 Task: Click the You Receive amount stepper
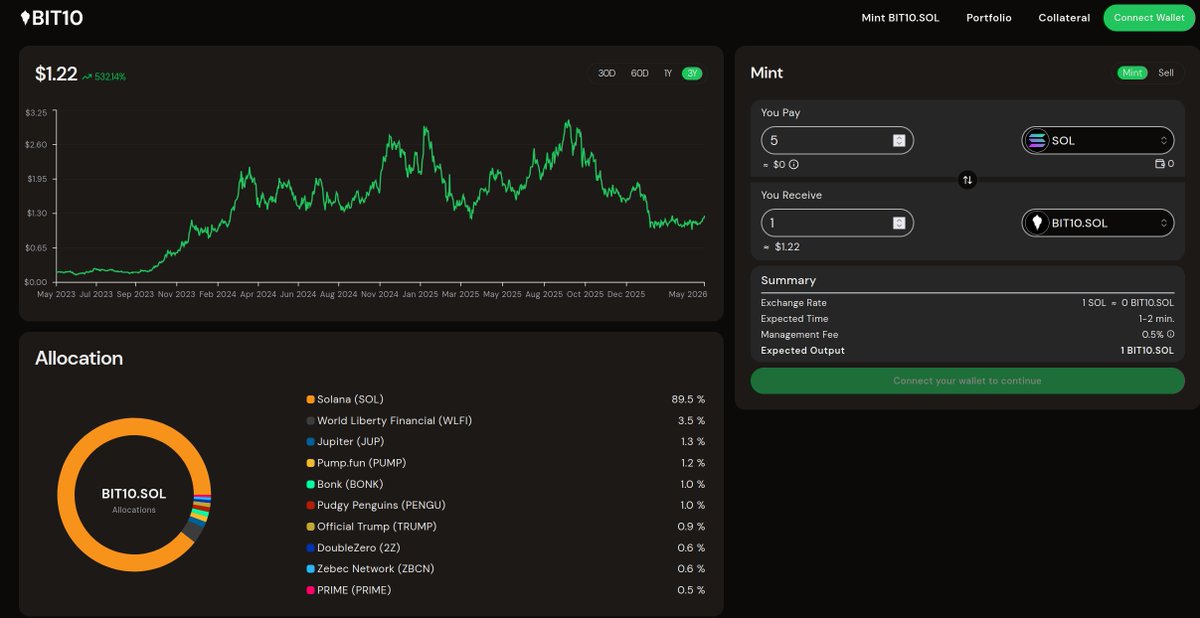coord(899,223)
